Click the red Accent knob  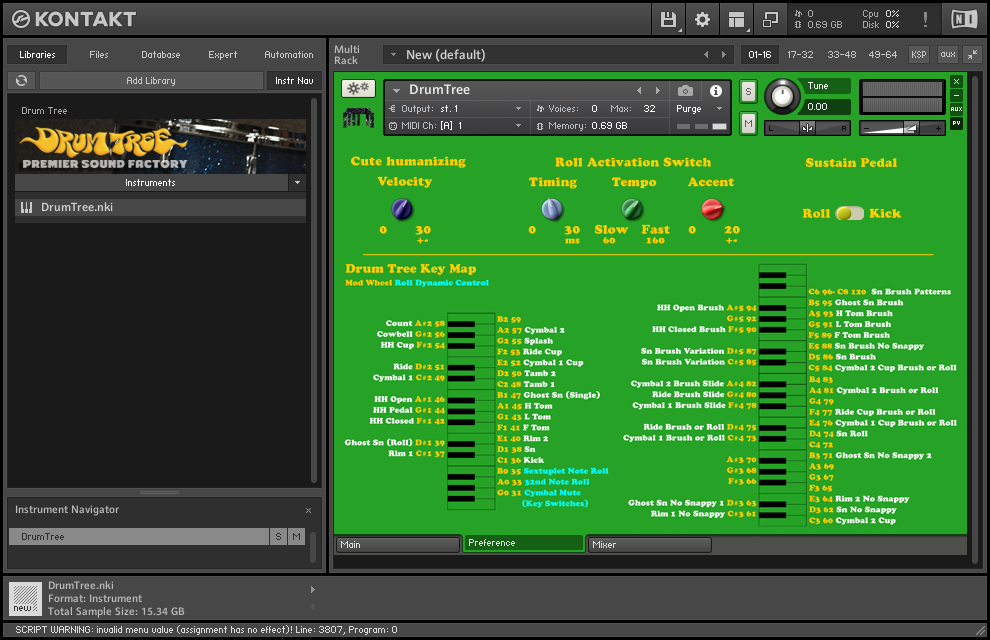coord(712,209)
